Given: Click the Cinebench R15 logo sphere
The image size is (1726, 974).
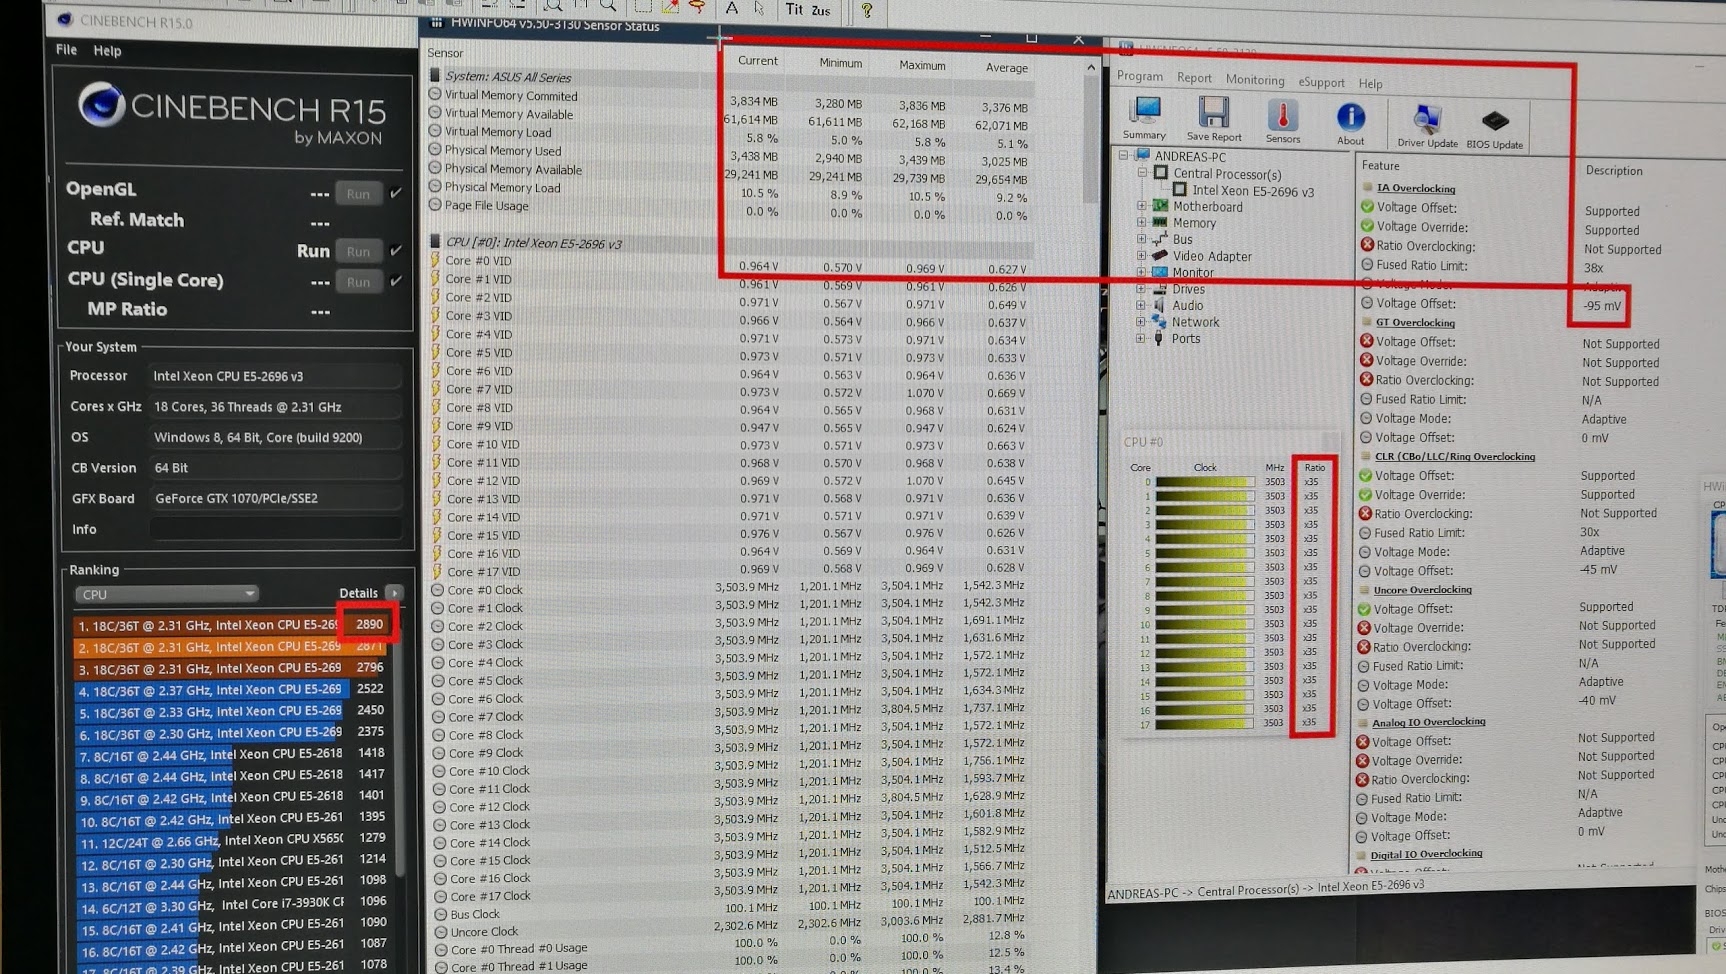Looking at the screenshot, I should 101,104.
